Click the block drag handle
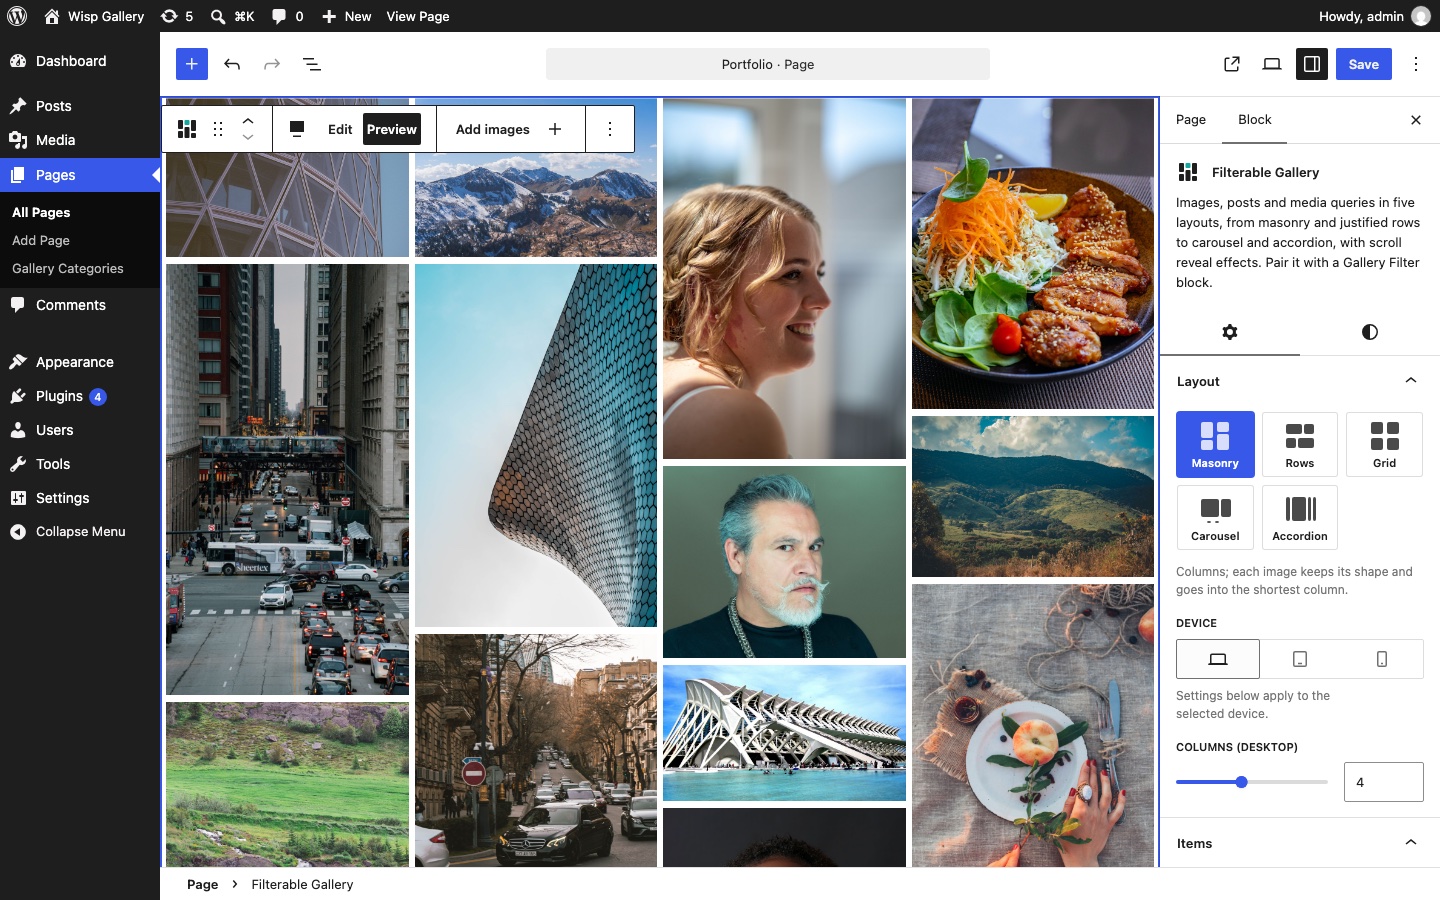 (218, 129)
